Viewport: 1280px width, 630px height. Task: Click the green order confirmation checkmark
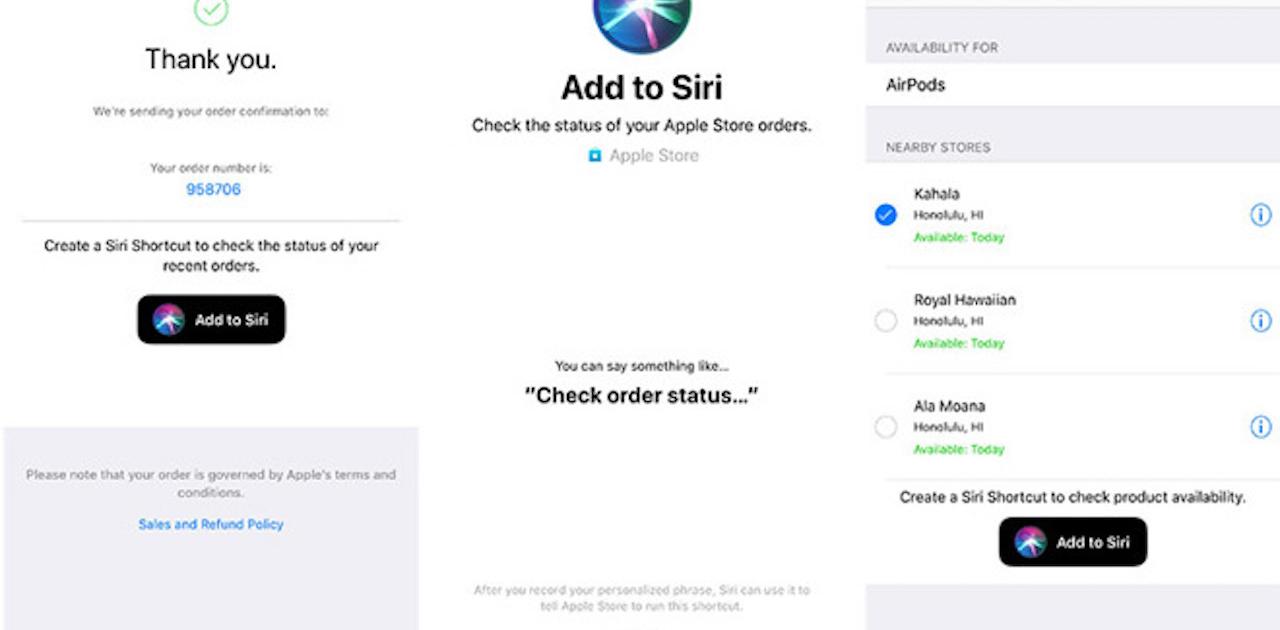[x=211, y=10]
